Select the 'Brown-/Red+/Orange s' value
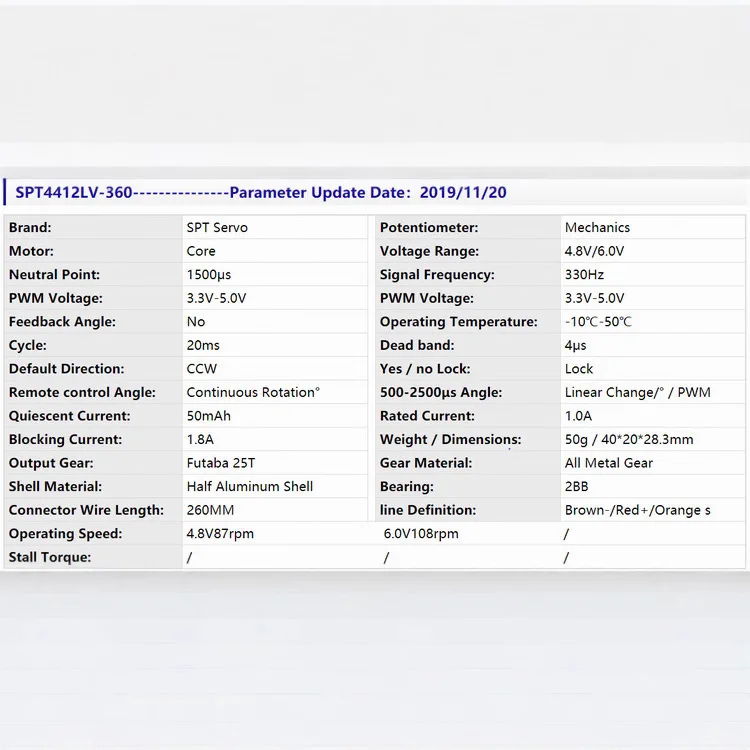Screen dimensions: 750x750 click(x=638, y=509)
